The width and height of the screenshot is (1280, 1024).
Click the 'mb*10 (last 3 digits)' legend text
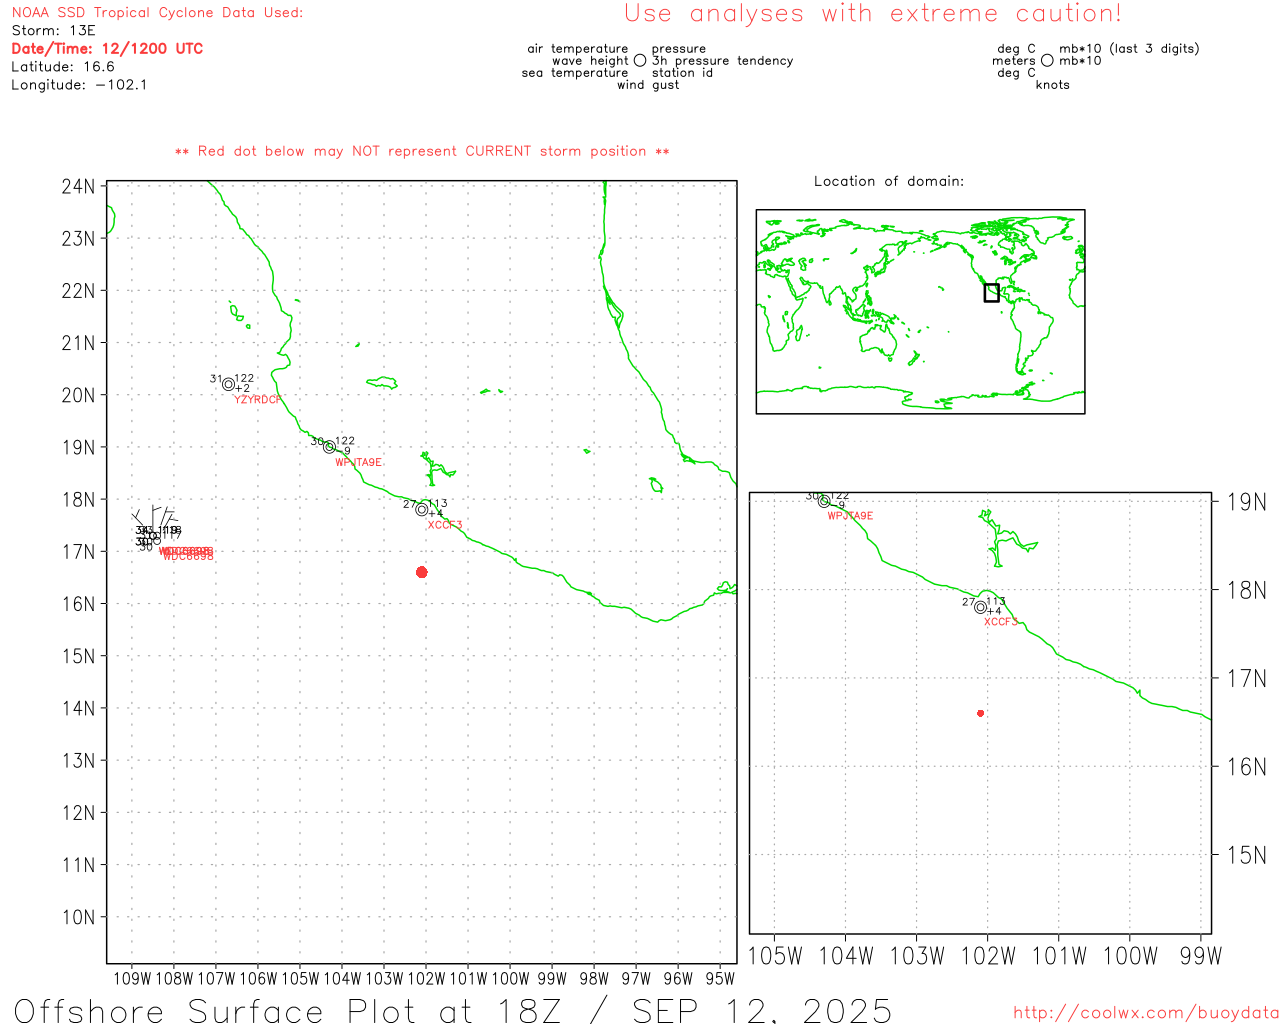point(1129,49)
